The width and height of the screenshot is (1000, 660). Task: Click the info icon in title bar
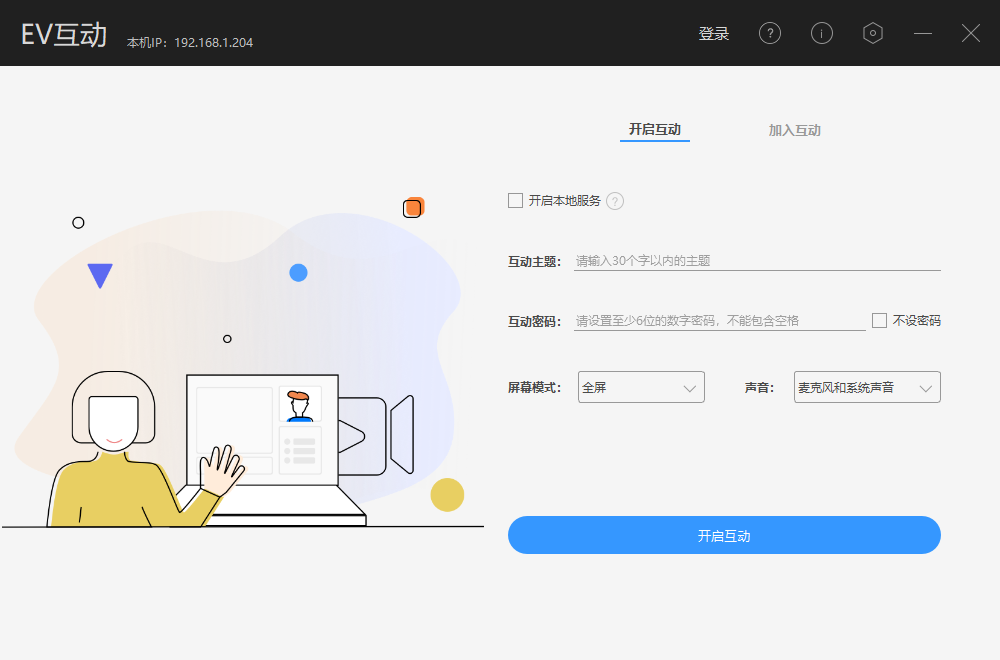click(821, 33)
